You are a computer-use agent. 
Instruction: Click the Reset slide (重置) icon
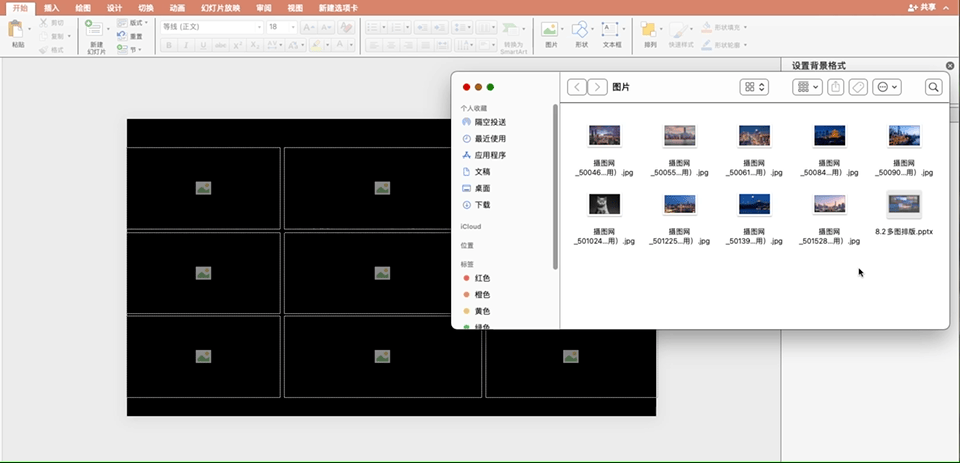click(122, 36)
